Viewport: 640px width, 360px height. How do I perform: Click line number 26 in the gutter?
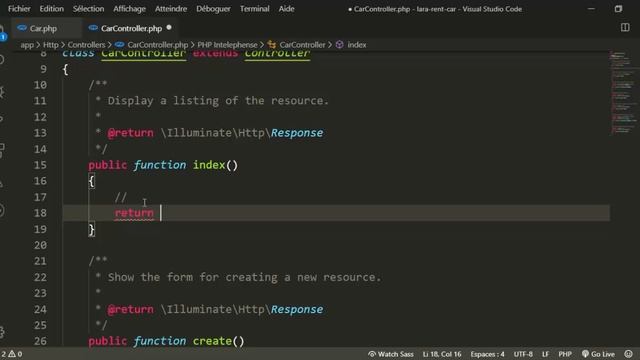point(40,341)
